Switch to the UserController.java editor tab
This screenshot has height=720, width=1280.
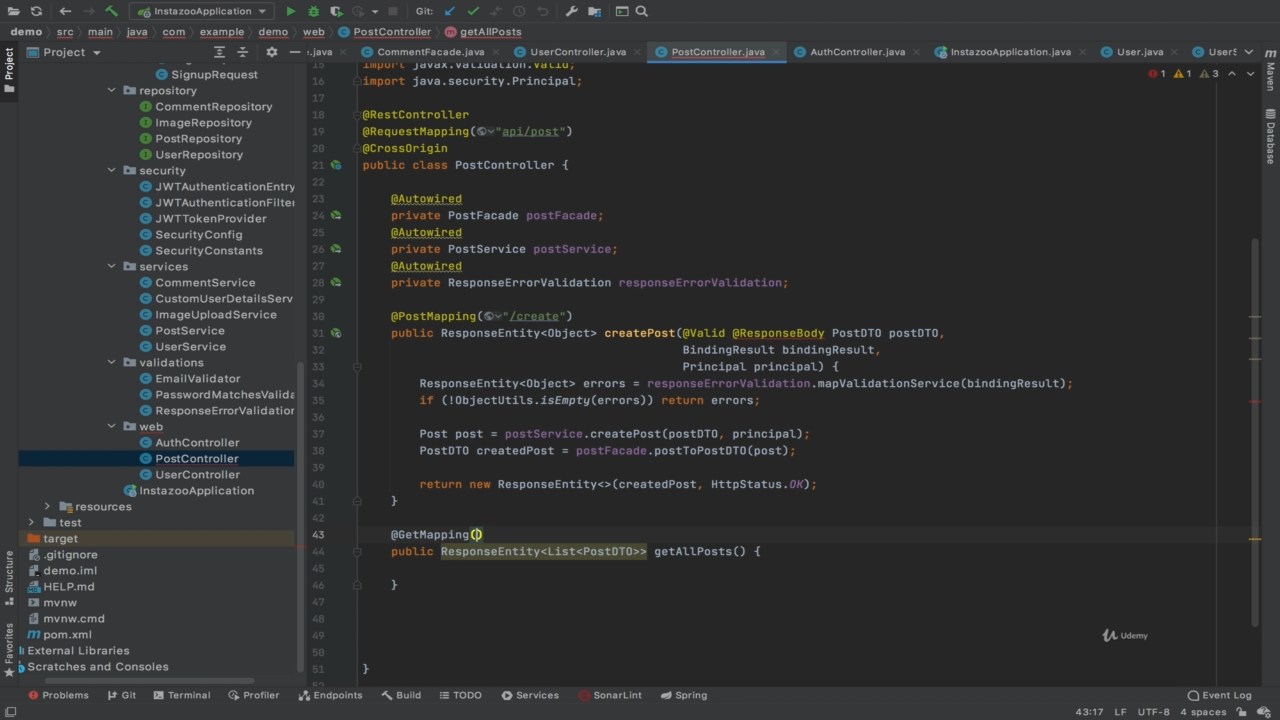click(578, 52)
